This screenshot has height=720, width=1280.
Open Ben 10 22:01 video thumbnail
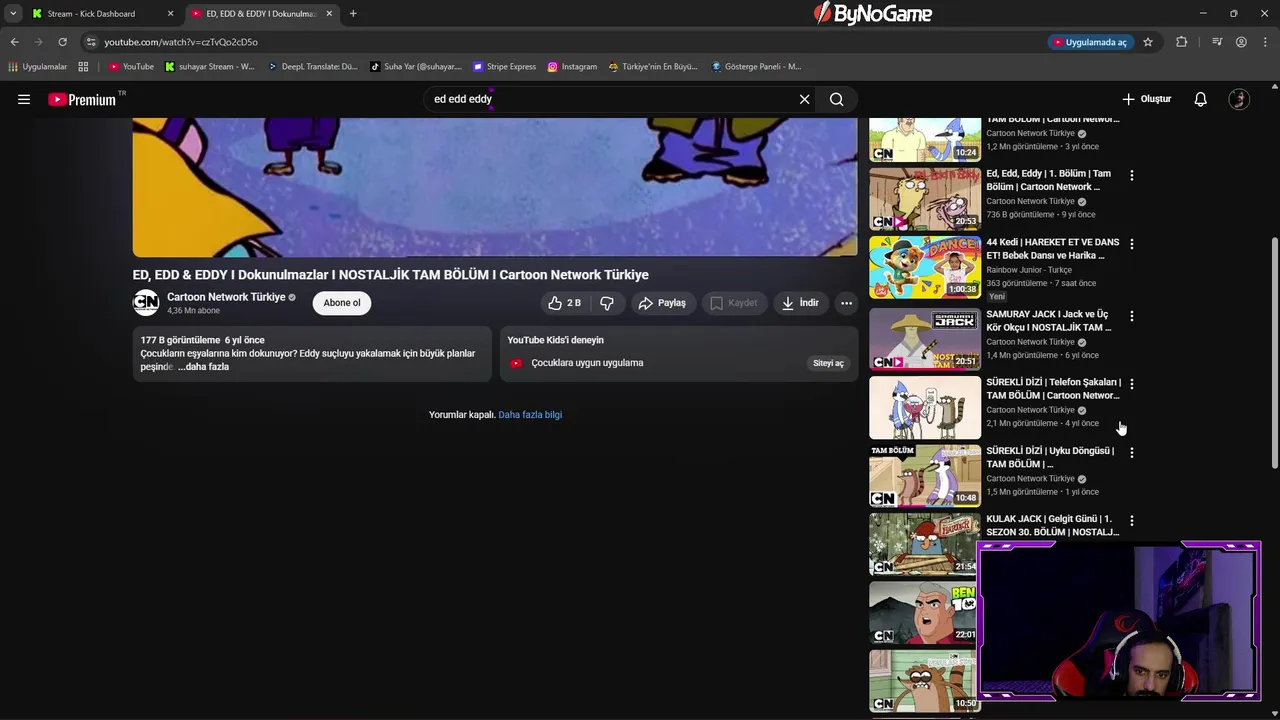point(924,613)
